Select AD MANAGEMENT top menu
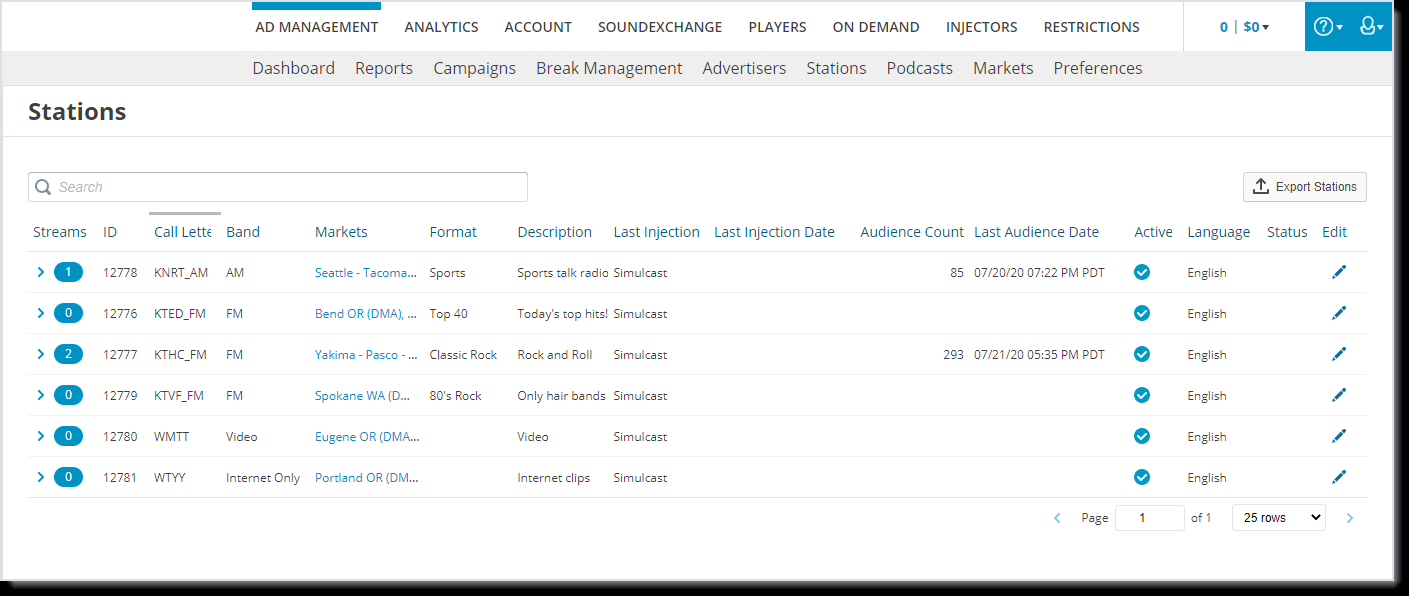This screenshot has width=1409, height=596. (317, 27)
